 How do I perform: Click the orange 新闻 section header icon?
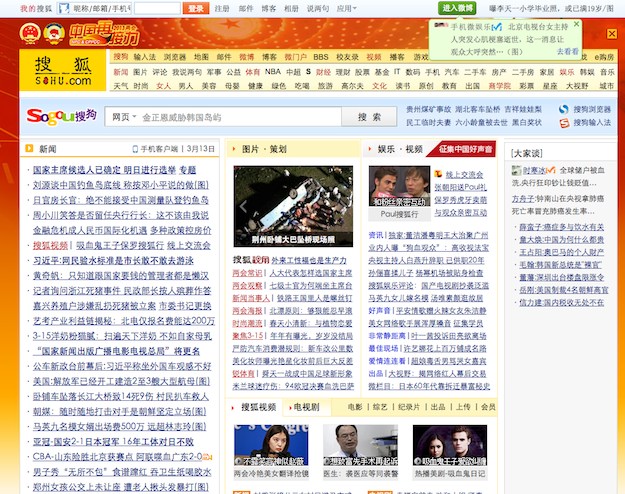(29, 148)
